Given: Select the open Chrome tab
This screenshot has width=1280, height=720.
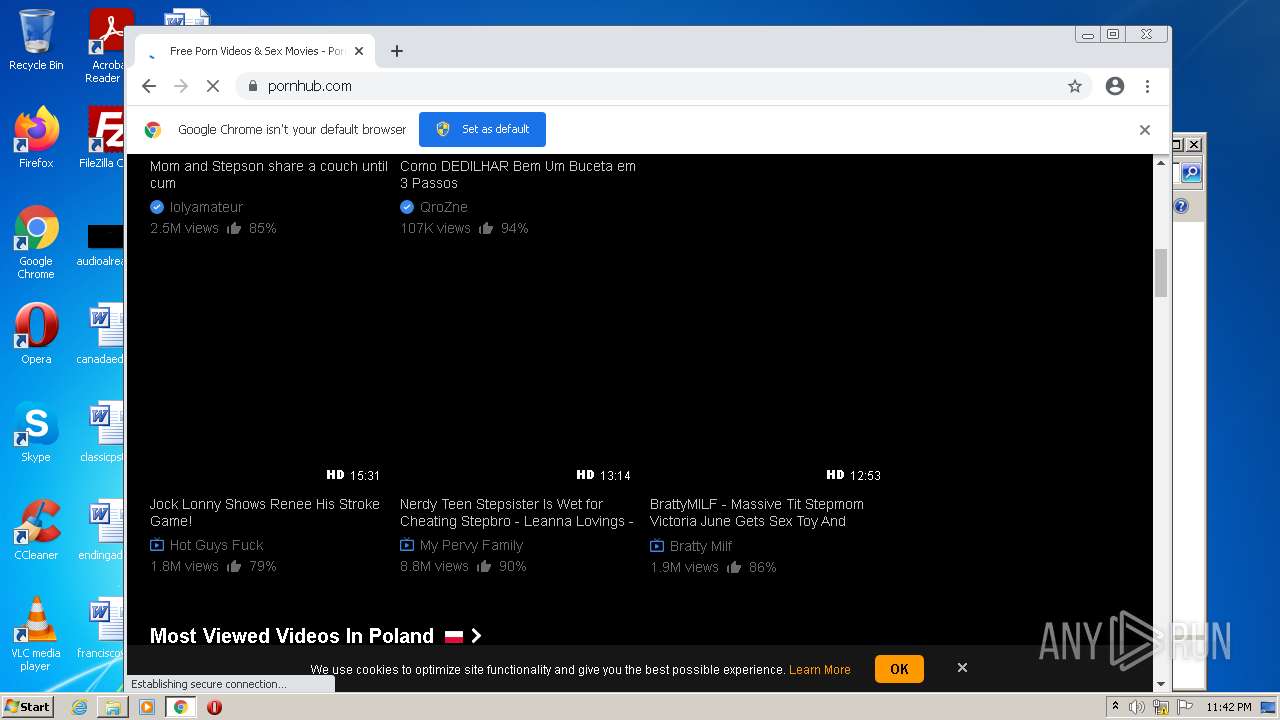Looking at the screenshot, I should pos(255,51).
